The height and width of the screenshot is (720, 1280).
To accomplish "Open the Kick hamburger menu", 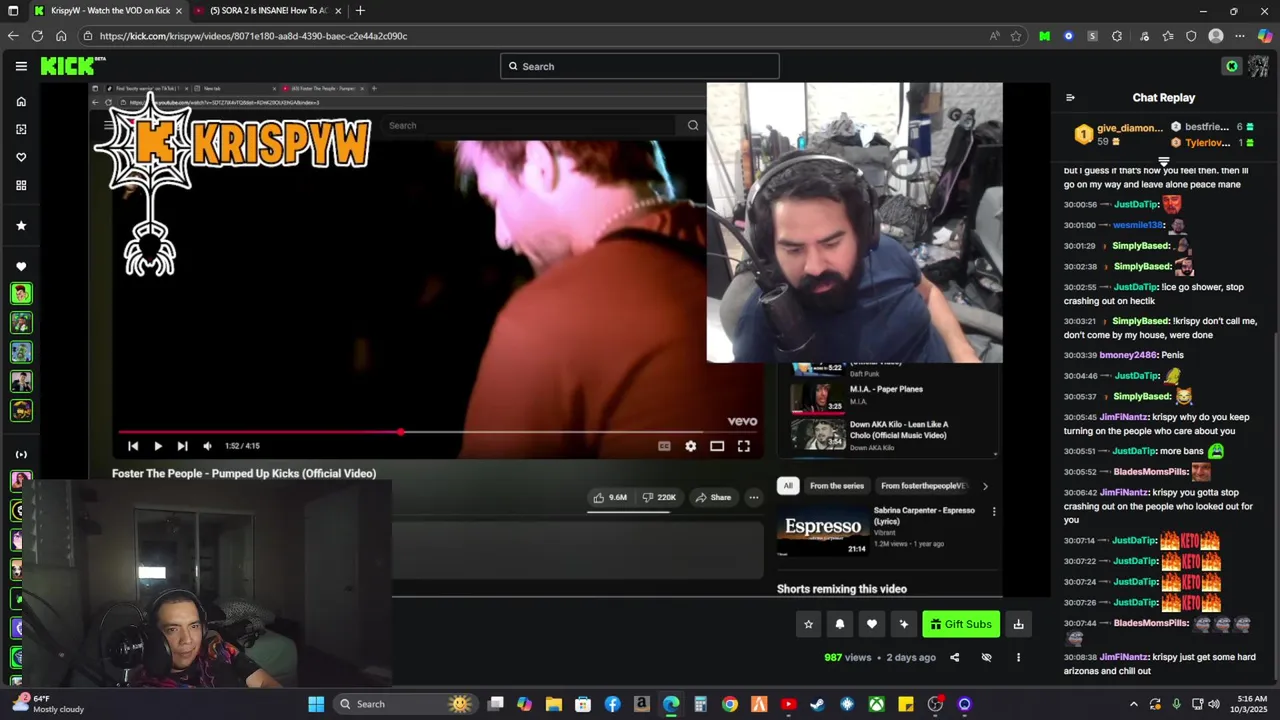I will (21, 66).
